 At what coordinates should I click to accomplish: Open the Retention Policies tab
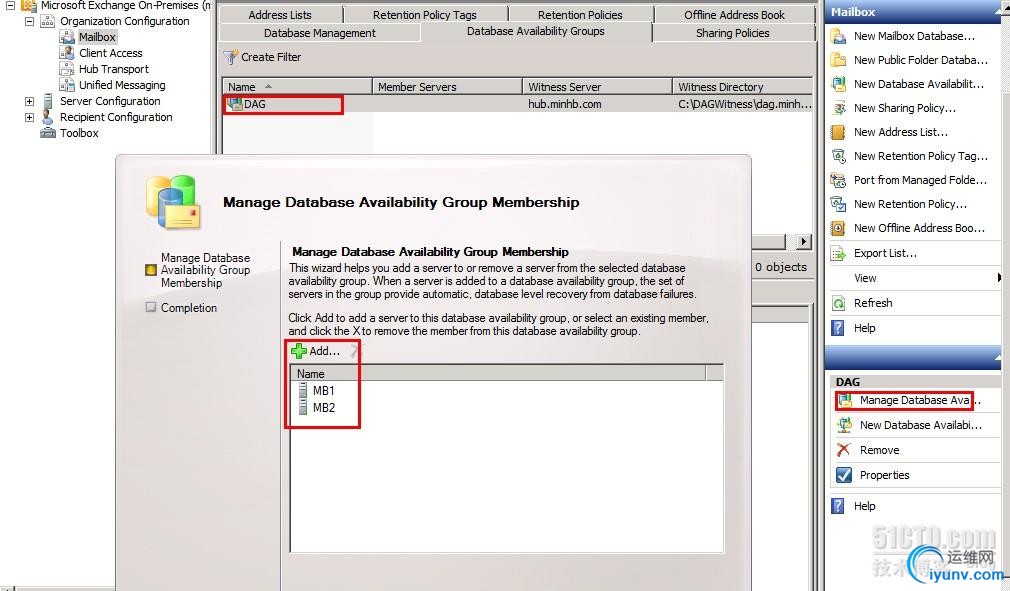coord(580,14)
